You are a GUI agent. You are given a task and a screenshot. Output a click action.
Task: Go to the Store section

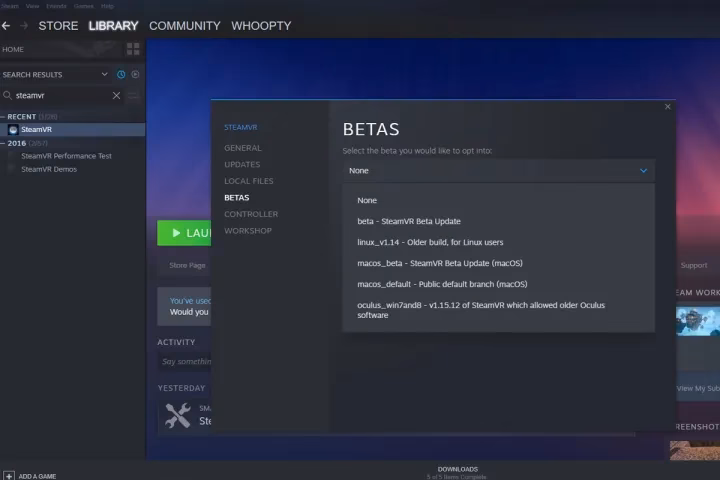(58, 26)
